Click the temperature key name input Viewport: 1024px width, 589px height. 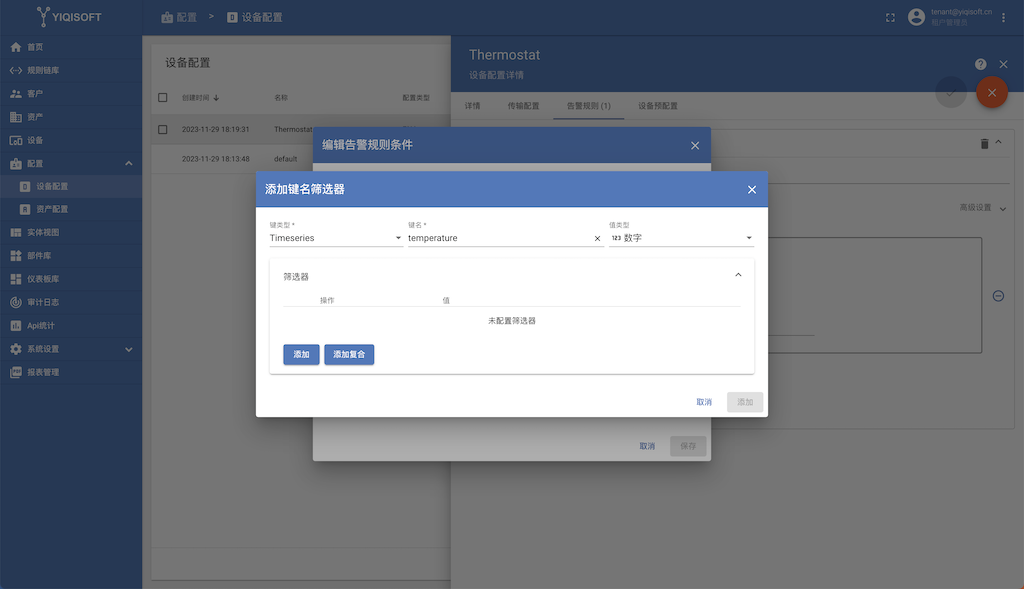tap(498, 238)
